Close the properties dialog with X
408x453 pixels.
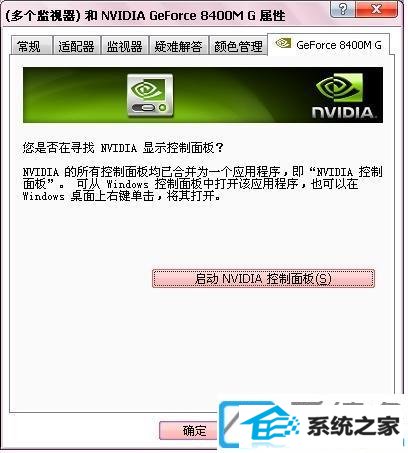[x=377, y=9]
